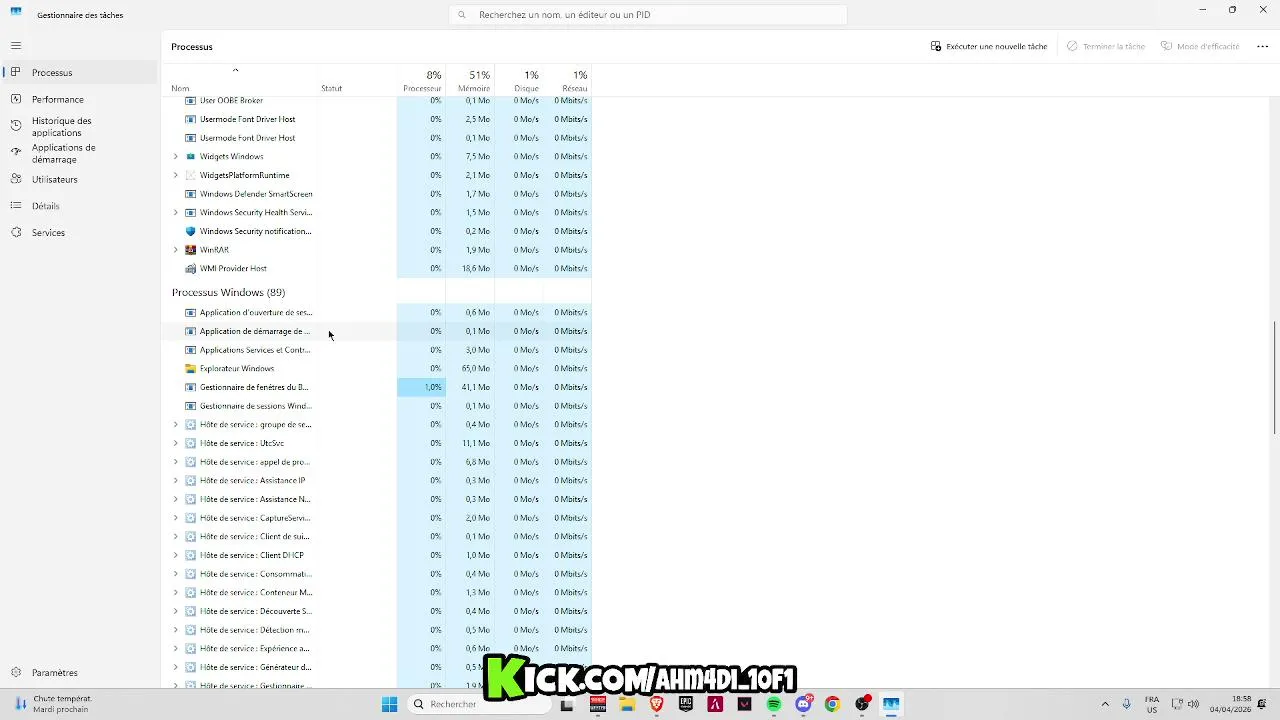Select Application d'ouverture de session row
Image resolution: width=1280 pixels, height=720 pixels.
pyautogui.click(x=378, y=312)
